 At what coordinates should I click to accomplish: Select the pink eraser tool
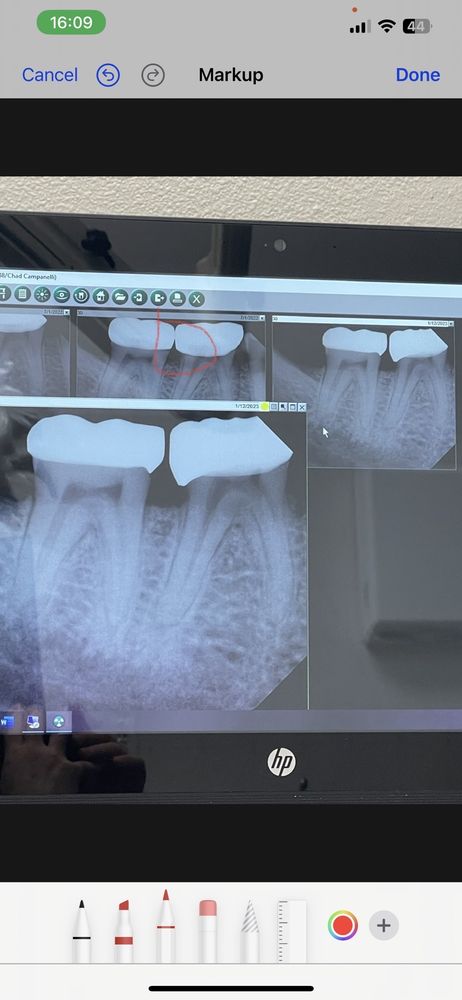(x=207, y=930)
